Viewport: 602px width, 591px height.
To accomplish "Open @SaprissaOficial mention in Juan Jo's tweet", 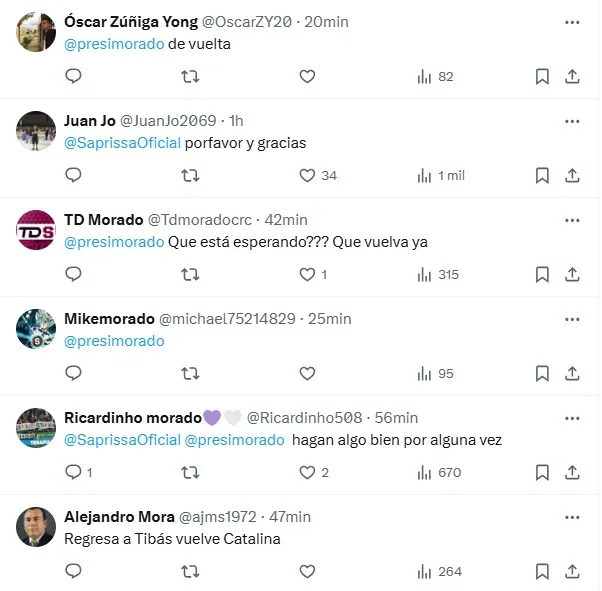I will [x=122, y=143].
